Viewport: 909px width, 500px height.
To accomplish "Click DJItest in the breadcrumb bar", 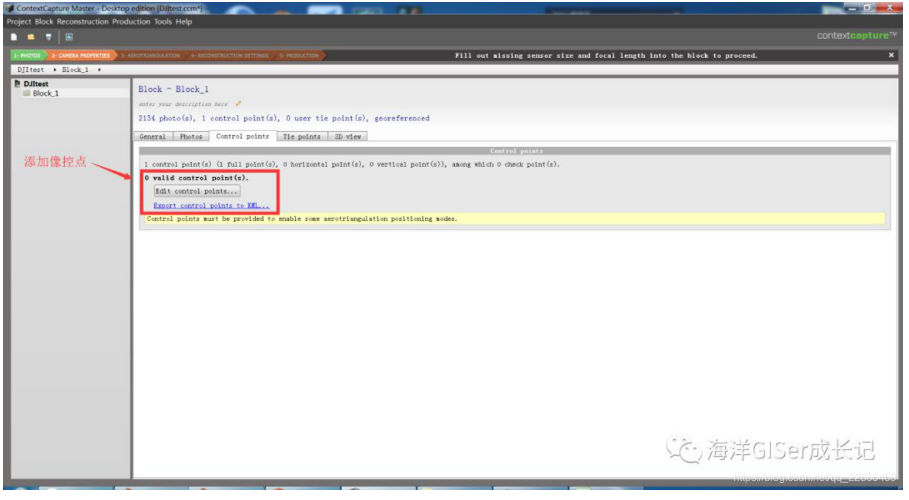I will 31,70.
